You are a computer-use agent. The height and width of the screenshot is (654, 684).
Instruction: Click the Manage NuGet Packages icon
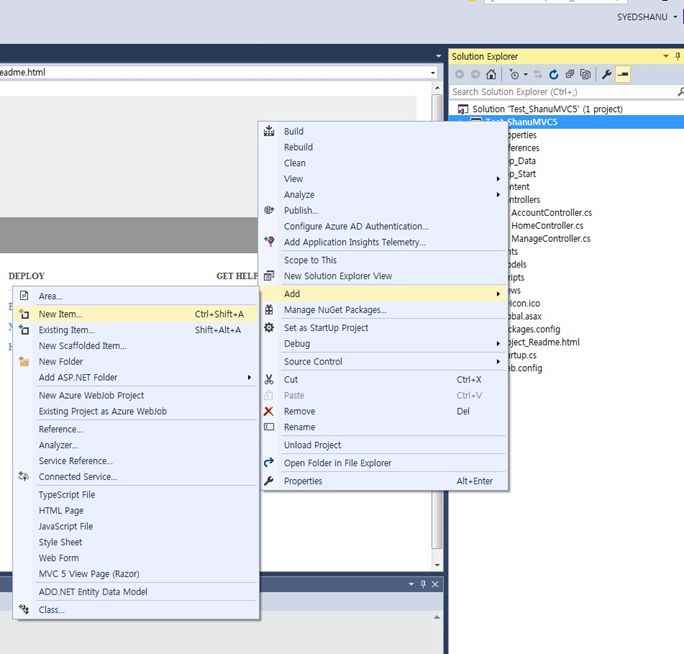(269, 310)
